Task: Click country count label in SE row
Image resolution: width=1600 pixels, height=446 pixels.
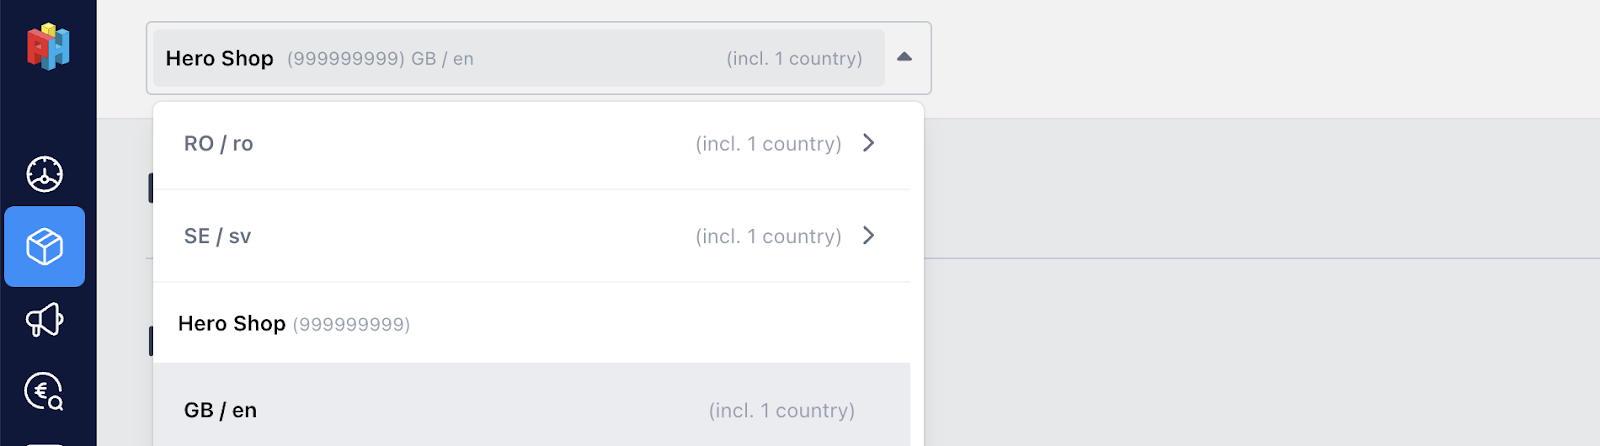Action: click(x=769, y=237)
